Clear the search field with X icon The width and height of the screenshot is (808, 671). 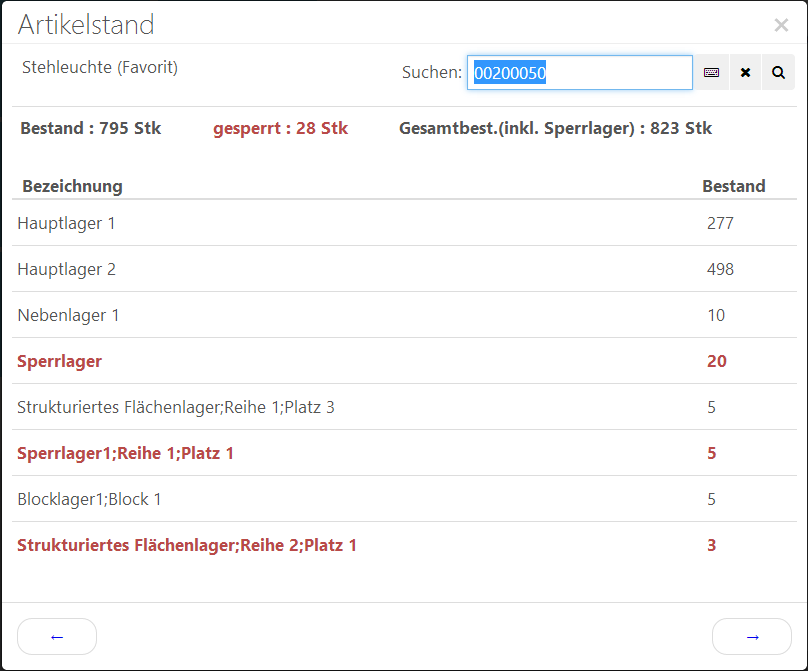point(745,73)
